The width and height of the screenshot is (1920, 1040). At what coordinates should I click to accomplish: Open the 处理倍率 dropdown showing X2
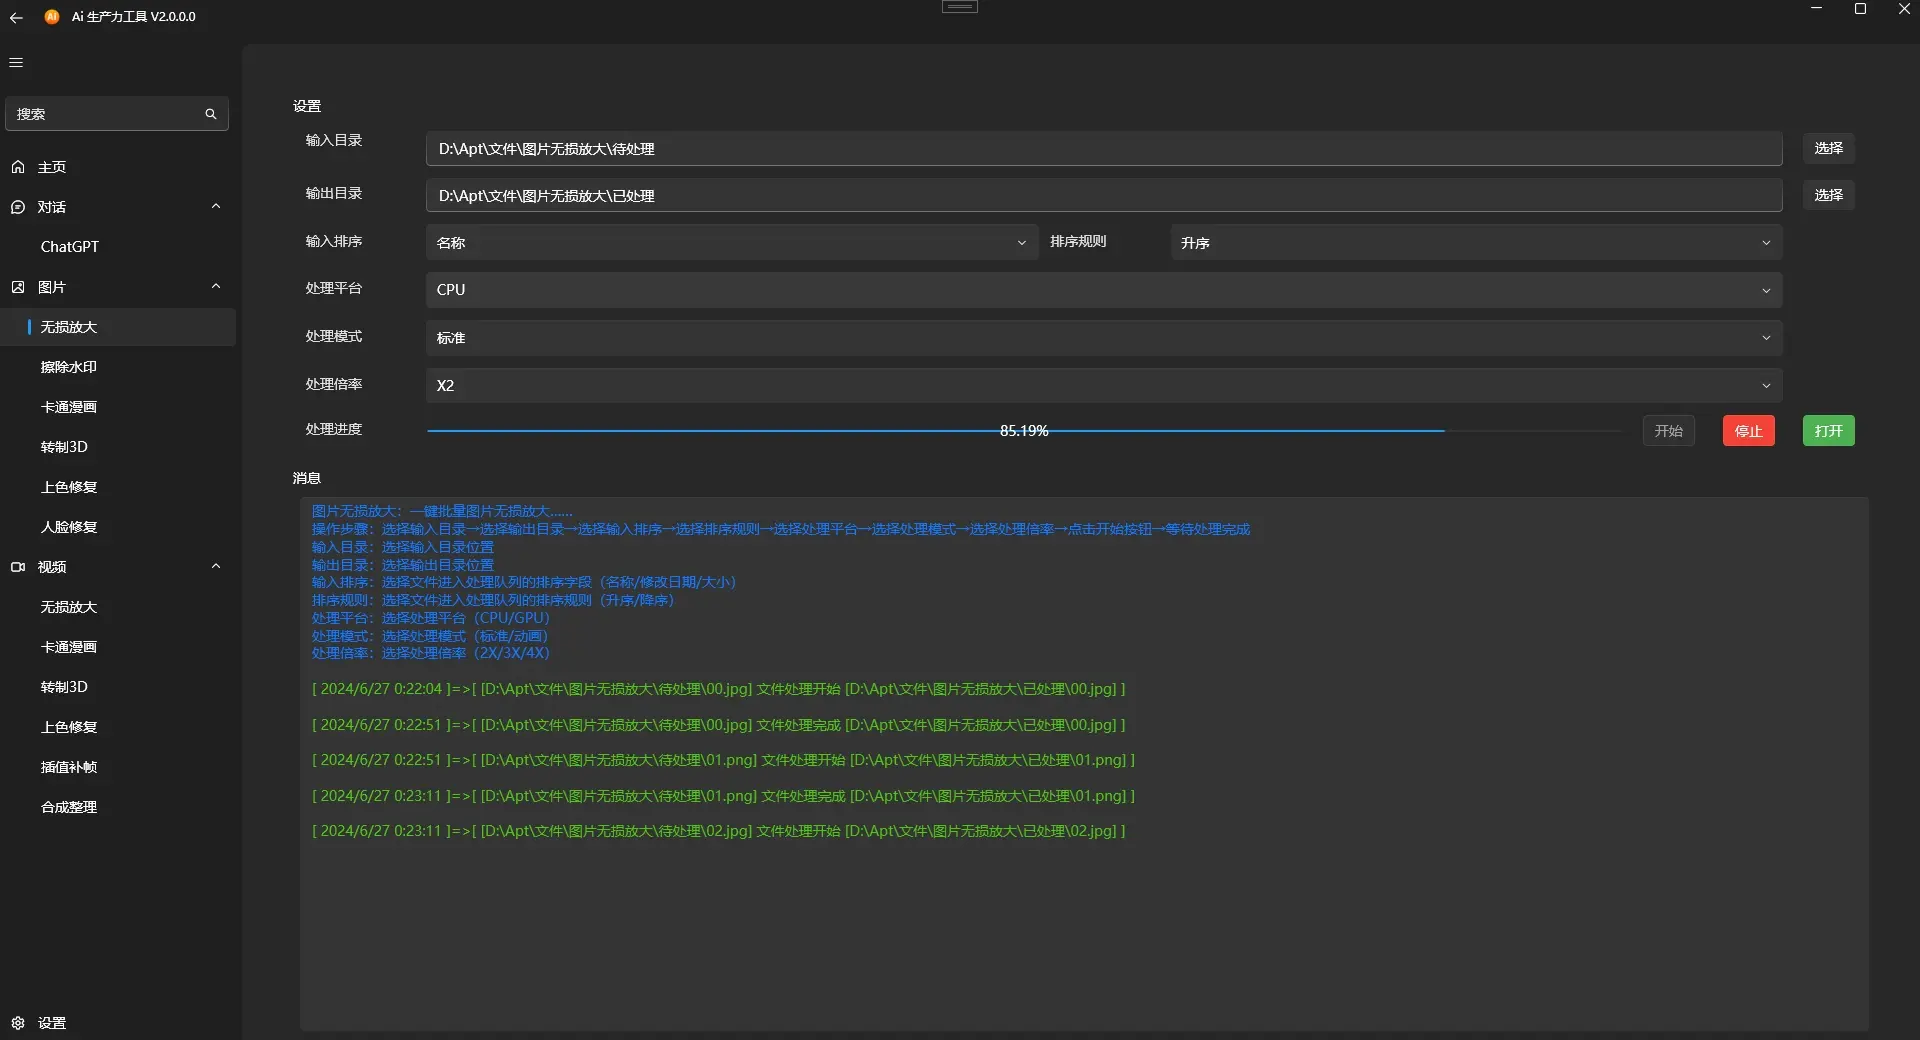(x=1104, y=386)
